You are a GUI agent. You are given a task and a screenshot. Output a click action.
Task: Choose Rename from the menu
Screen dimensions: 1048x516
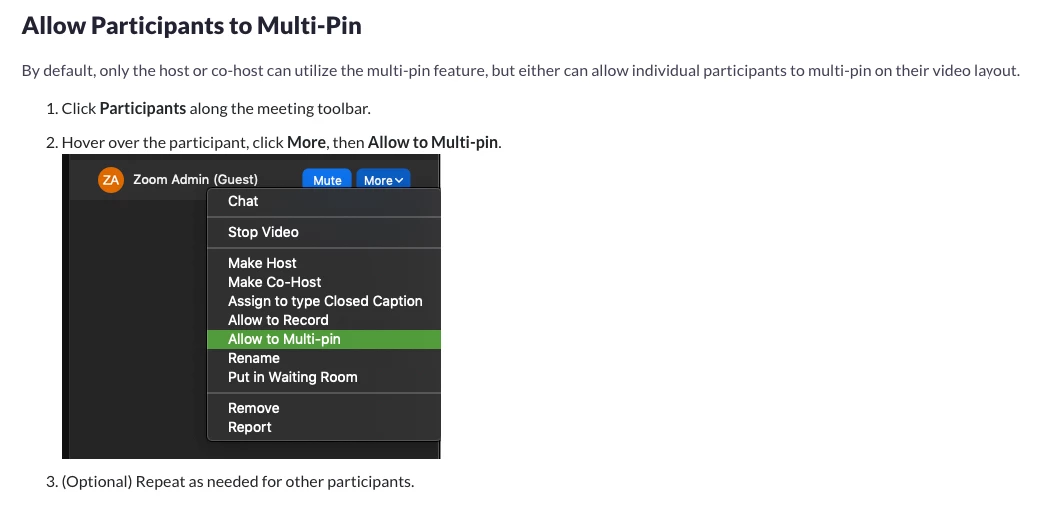(324, 358)
